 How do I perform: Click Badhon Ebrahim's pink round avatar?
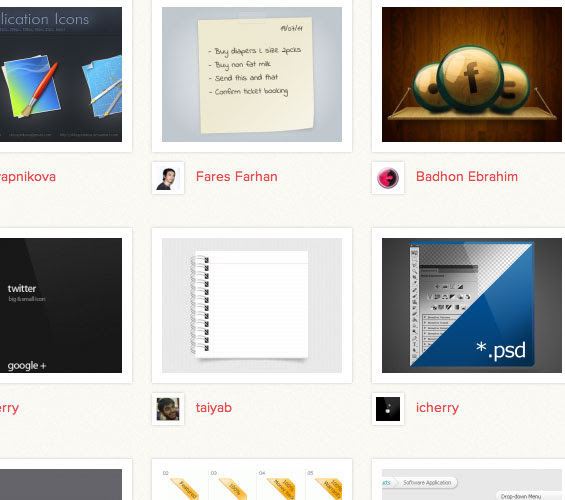tap(388, 178)
